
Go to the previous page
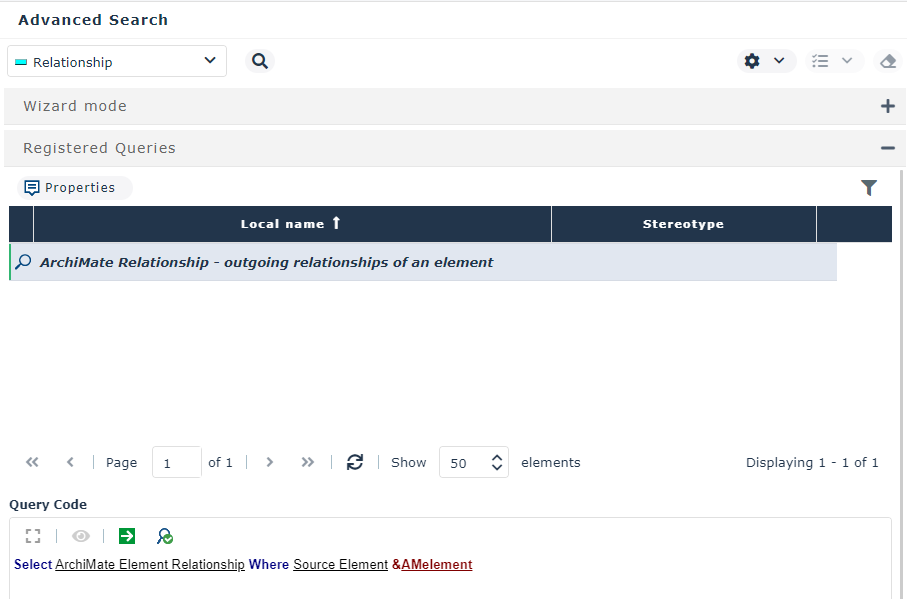pyautogui.click(x=70, y=462)
